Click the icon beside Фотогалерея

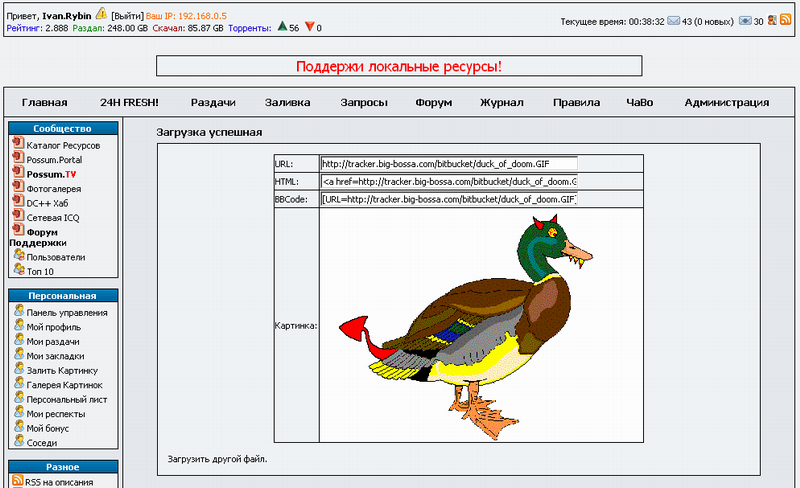point(18,186)
